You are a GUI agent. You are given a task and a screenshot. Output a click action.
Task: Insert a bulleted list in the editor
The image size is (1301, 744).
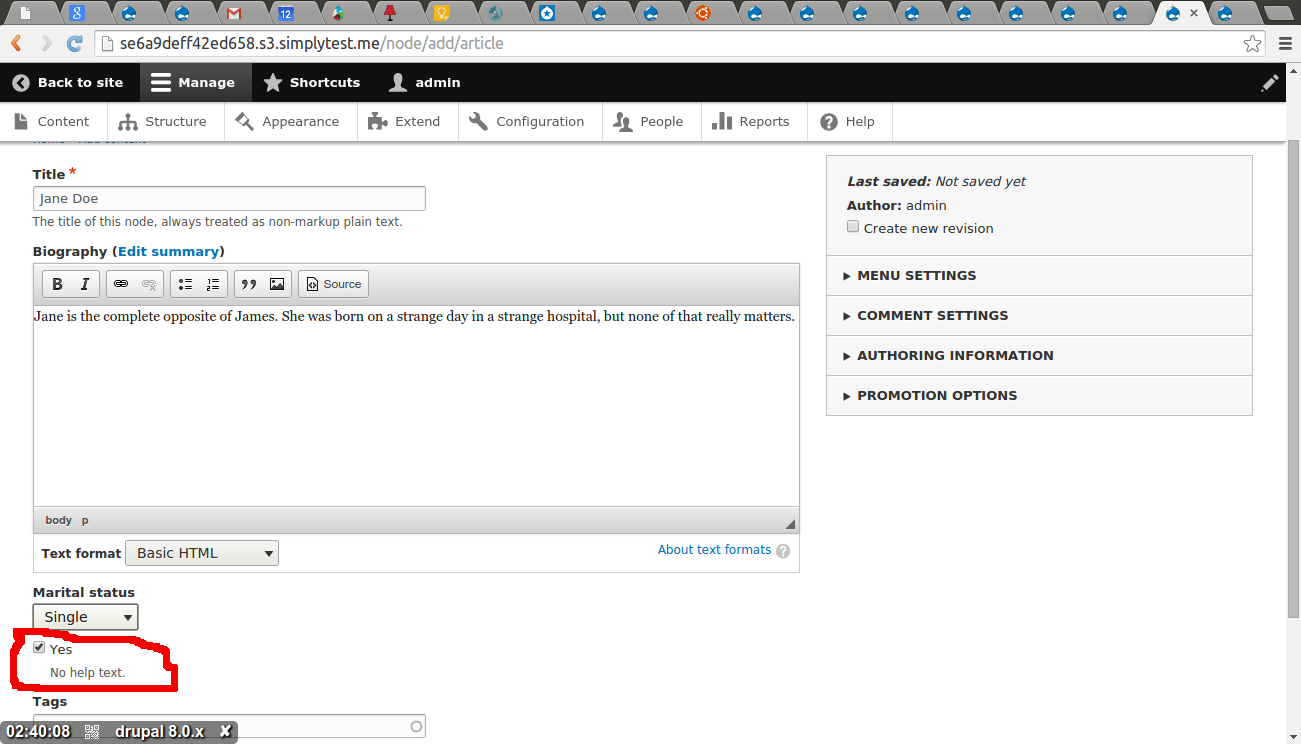point(185,283)
